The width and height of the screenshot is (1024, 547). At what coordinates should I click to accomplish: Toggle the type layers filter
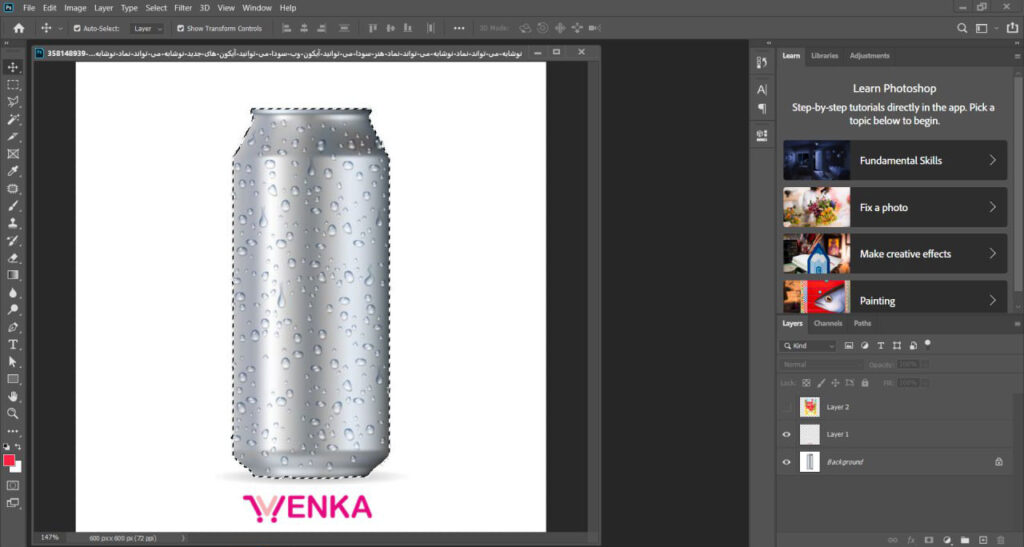[880, 345]
